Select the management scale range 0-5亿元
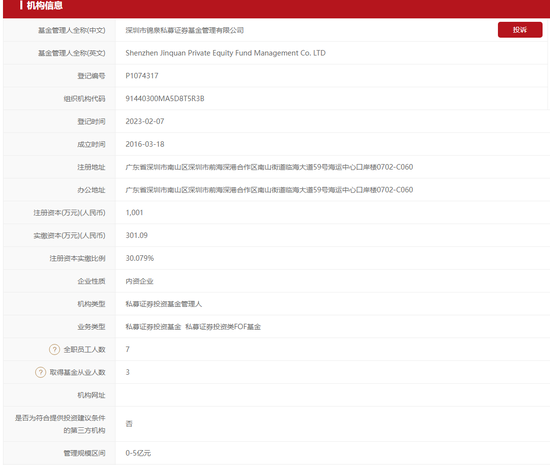This screenshot has width=550, height=465. [x=138, y=453]
